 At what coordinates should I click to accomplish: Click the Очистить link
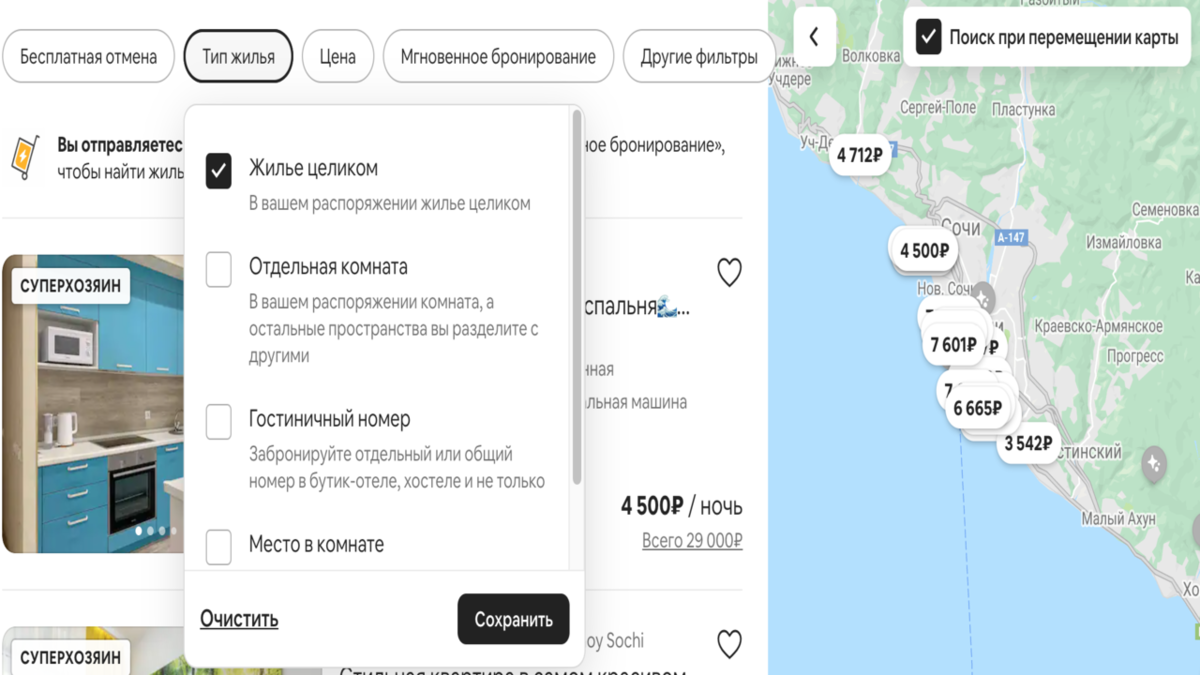click(239, 619)
